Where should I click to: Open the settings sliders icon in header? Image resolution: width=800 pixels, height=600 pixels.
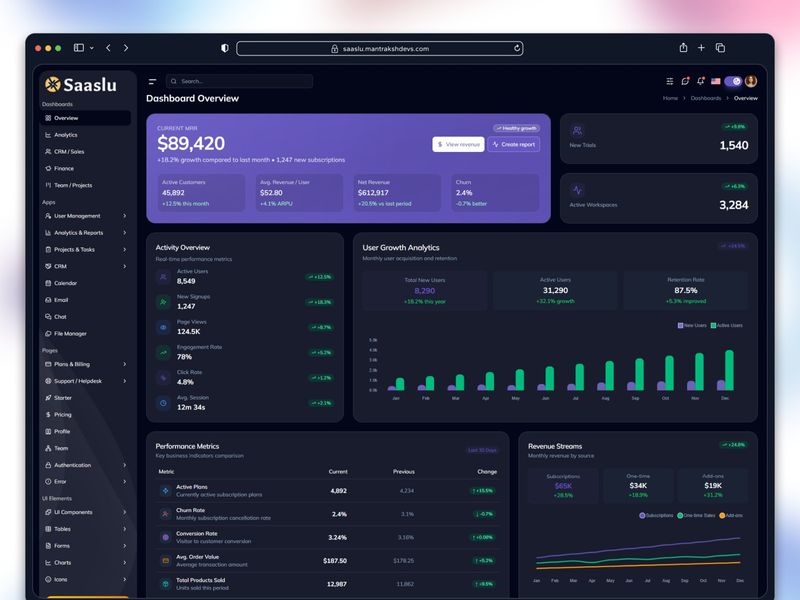point(670,81)
